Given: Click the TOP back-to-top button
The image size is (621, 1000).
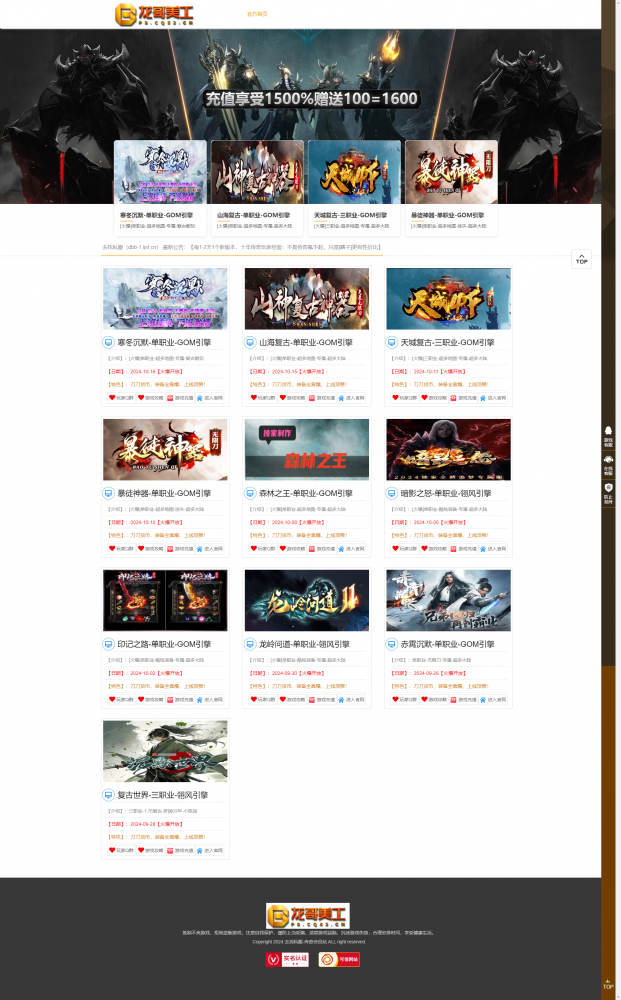Looking at the screenshot, I should click(581, 259).
